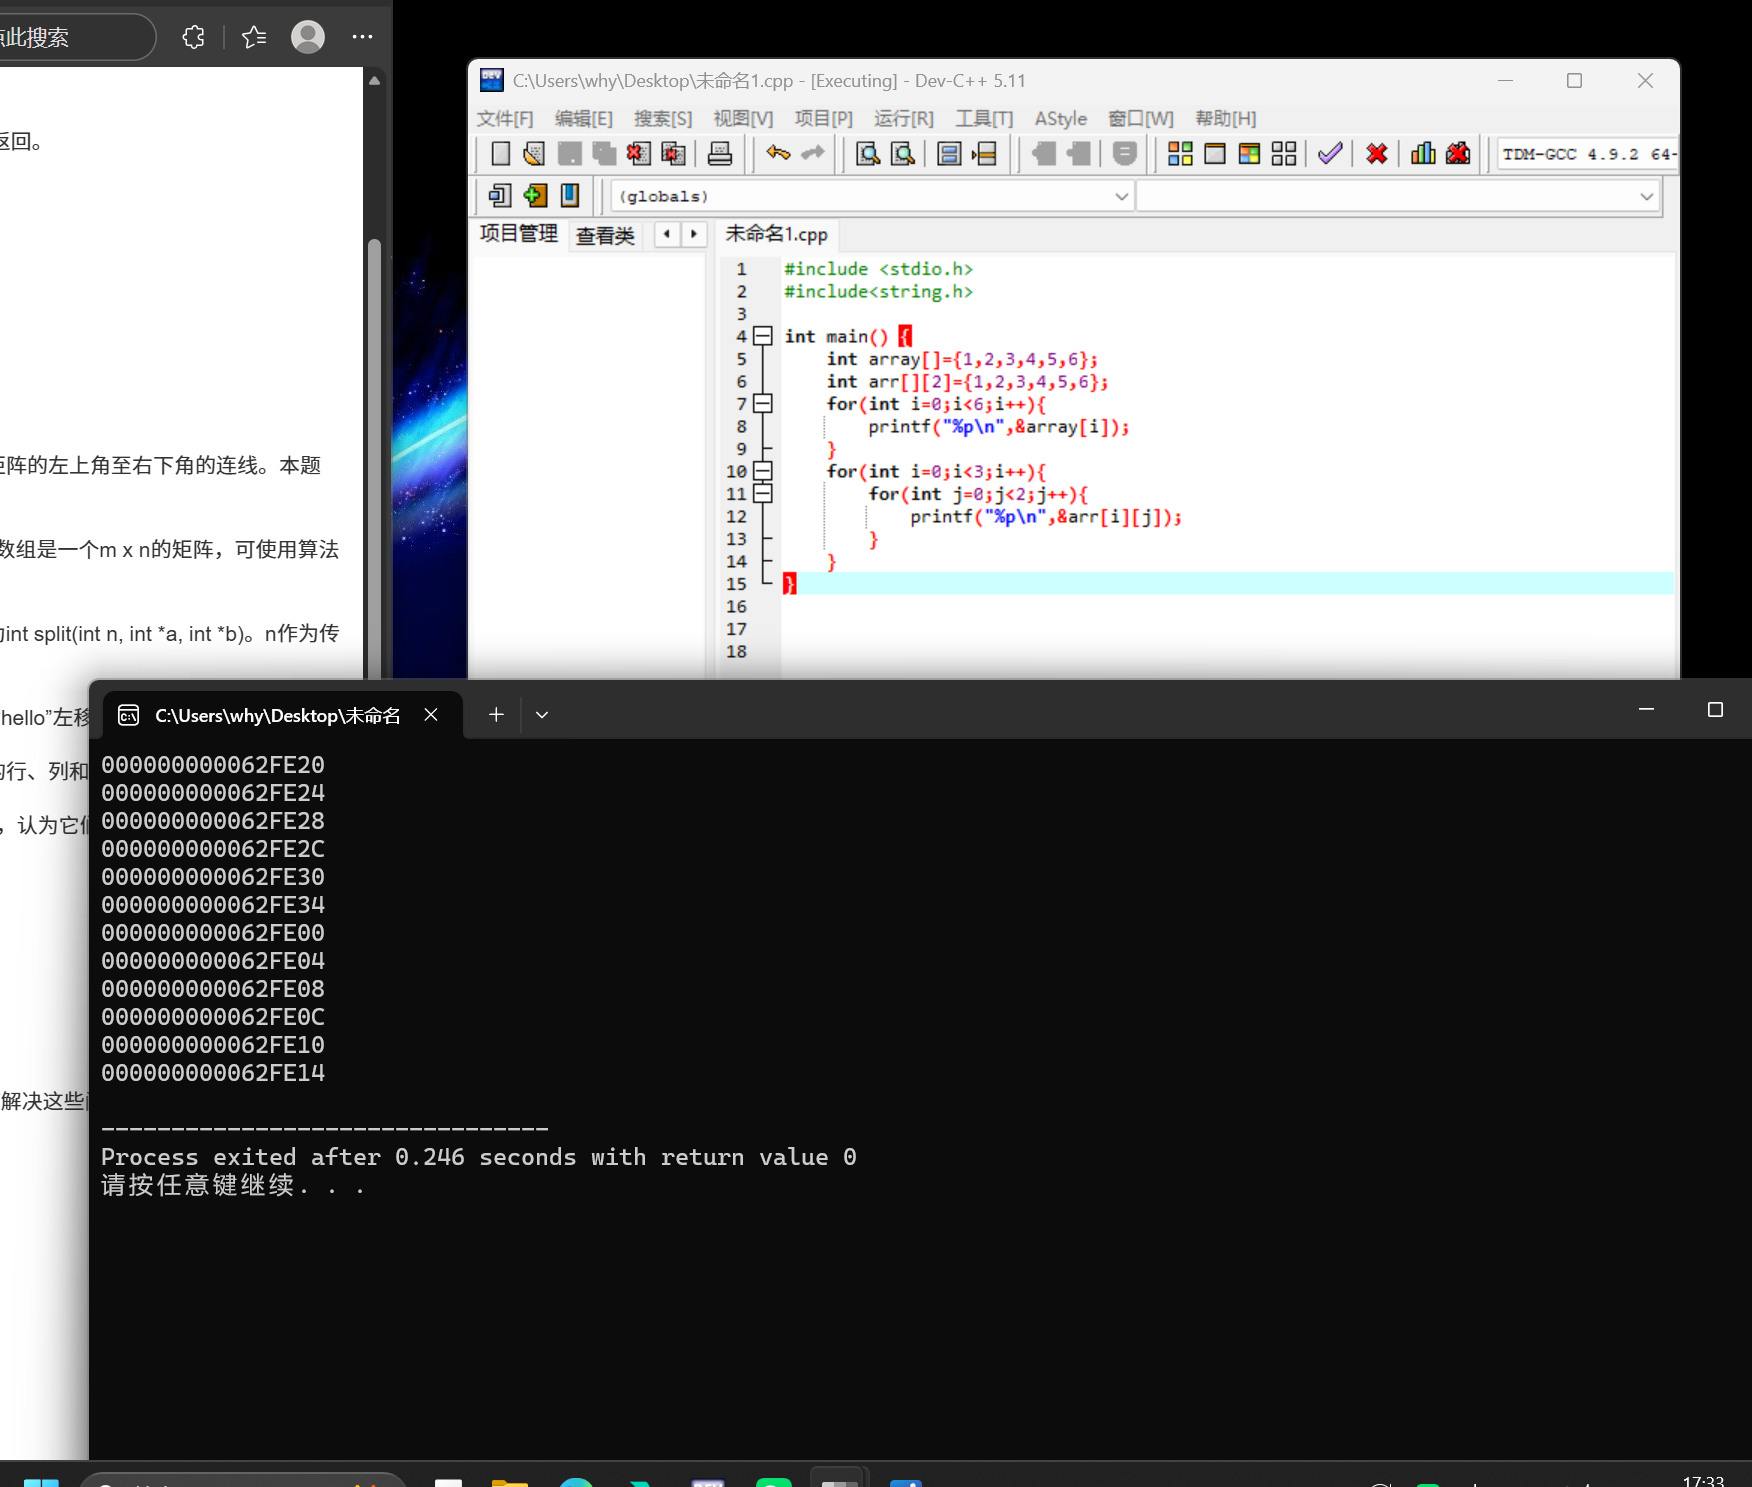Click the Insert icon with green plus
This screenshot has width=1752, height=1487.
tap(535, 195)
